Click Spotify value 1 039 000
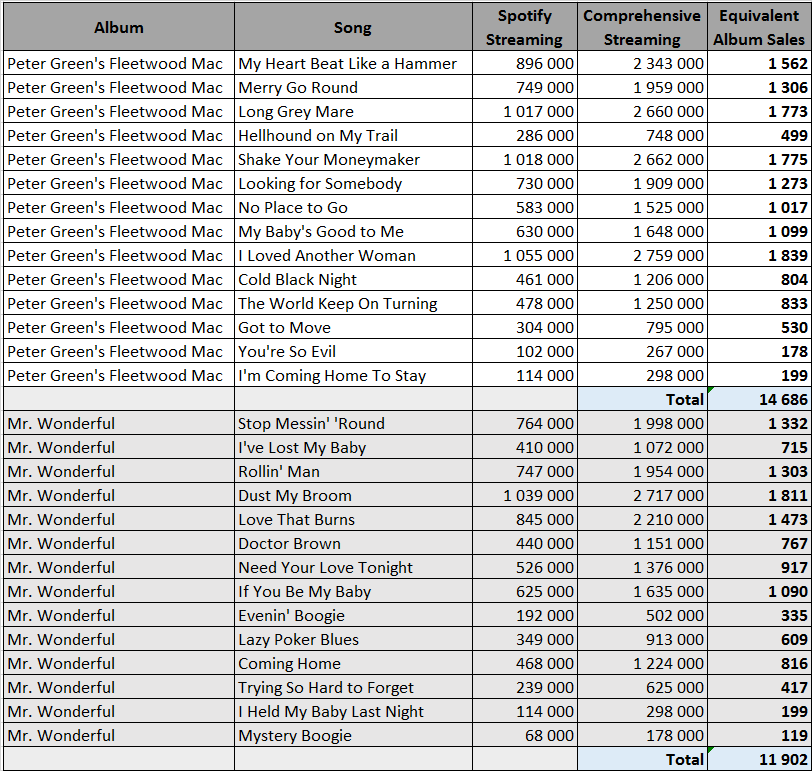812x771 pixels. 525,495
